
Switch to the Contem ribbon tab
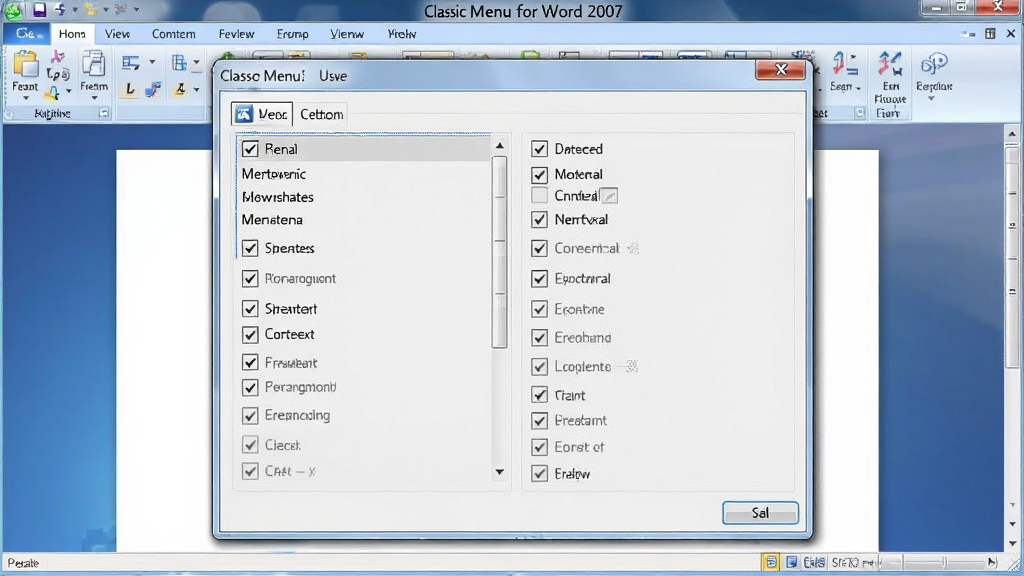[x=173, y=33]
